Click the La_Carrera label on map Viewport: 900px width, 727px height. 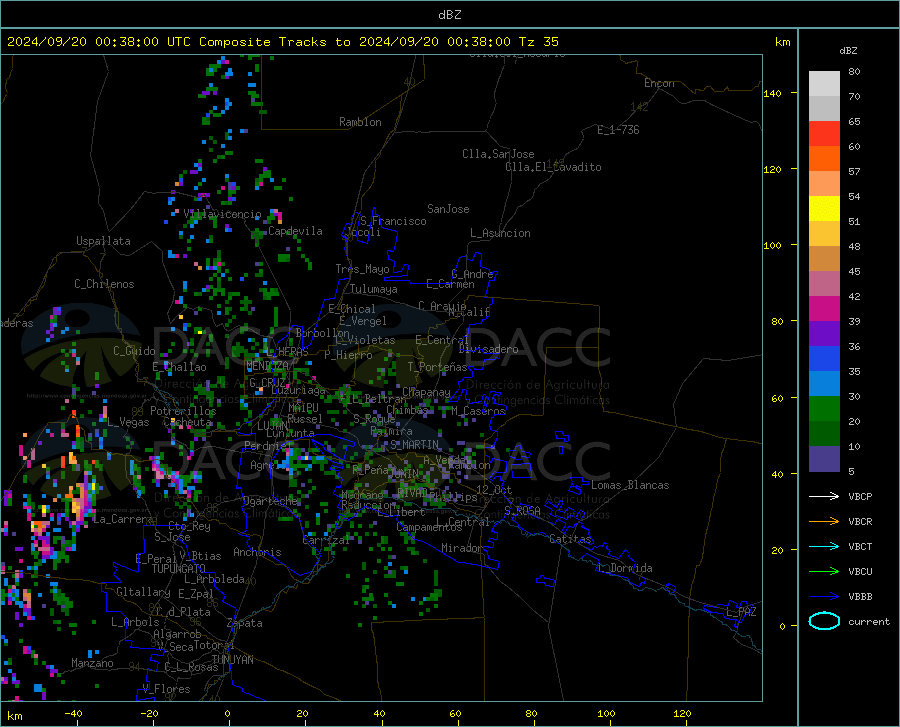(123, 519)
